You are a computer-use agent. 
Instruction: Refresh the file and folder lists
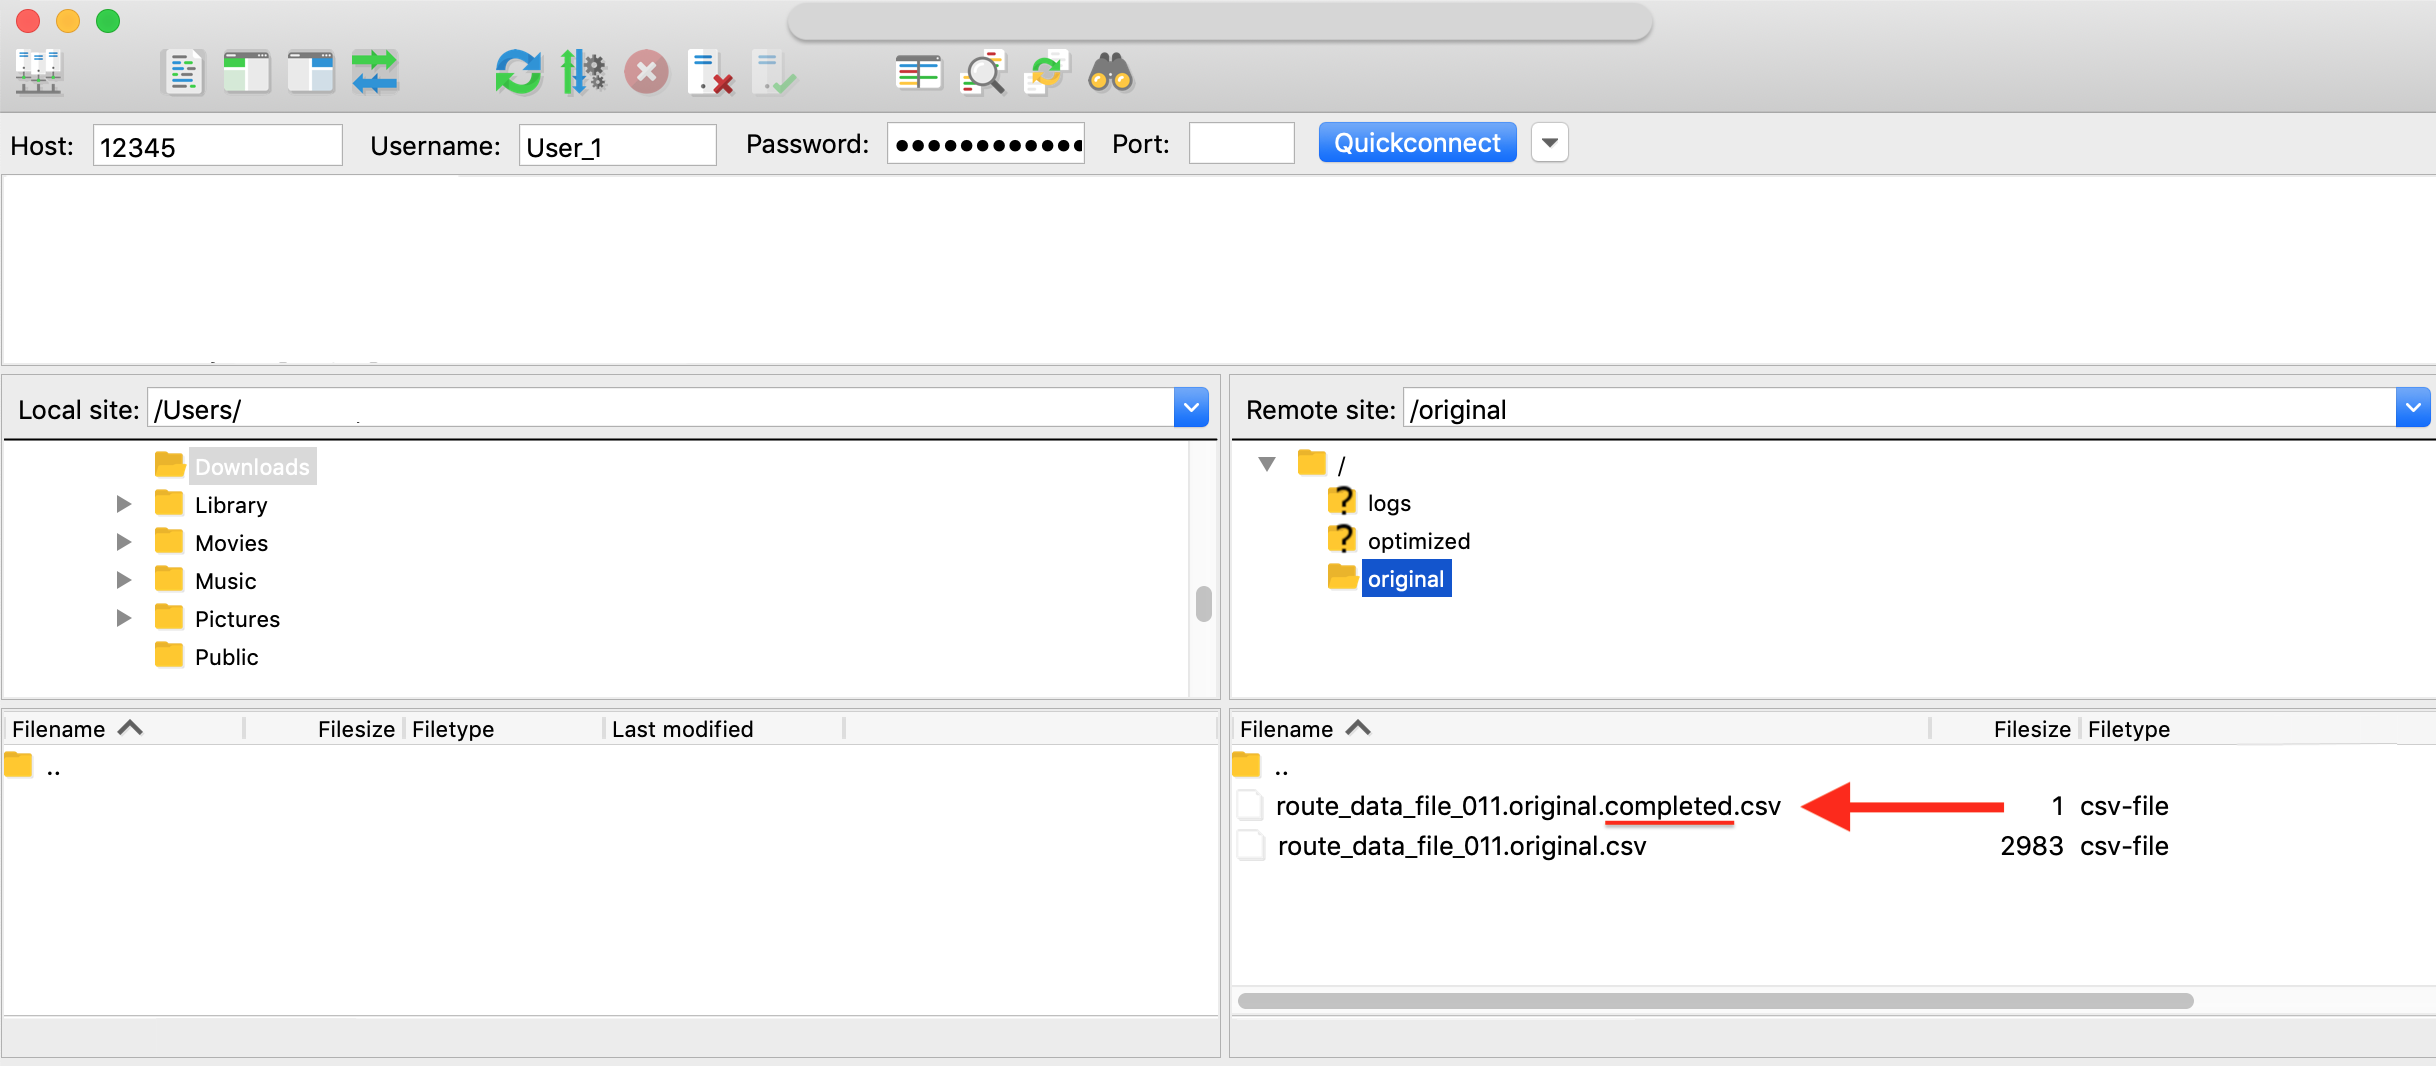point(518,72)
